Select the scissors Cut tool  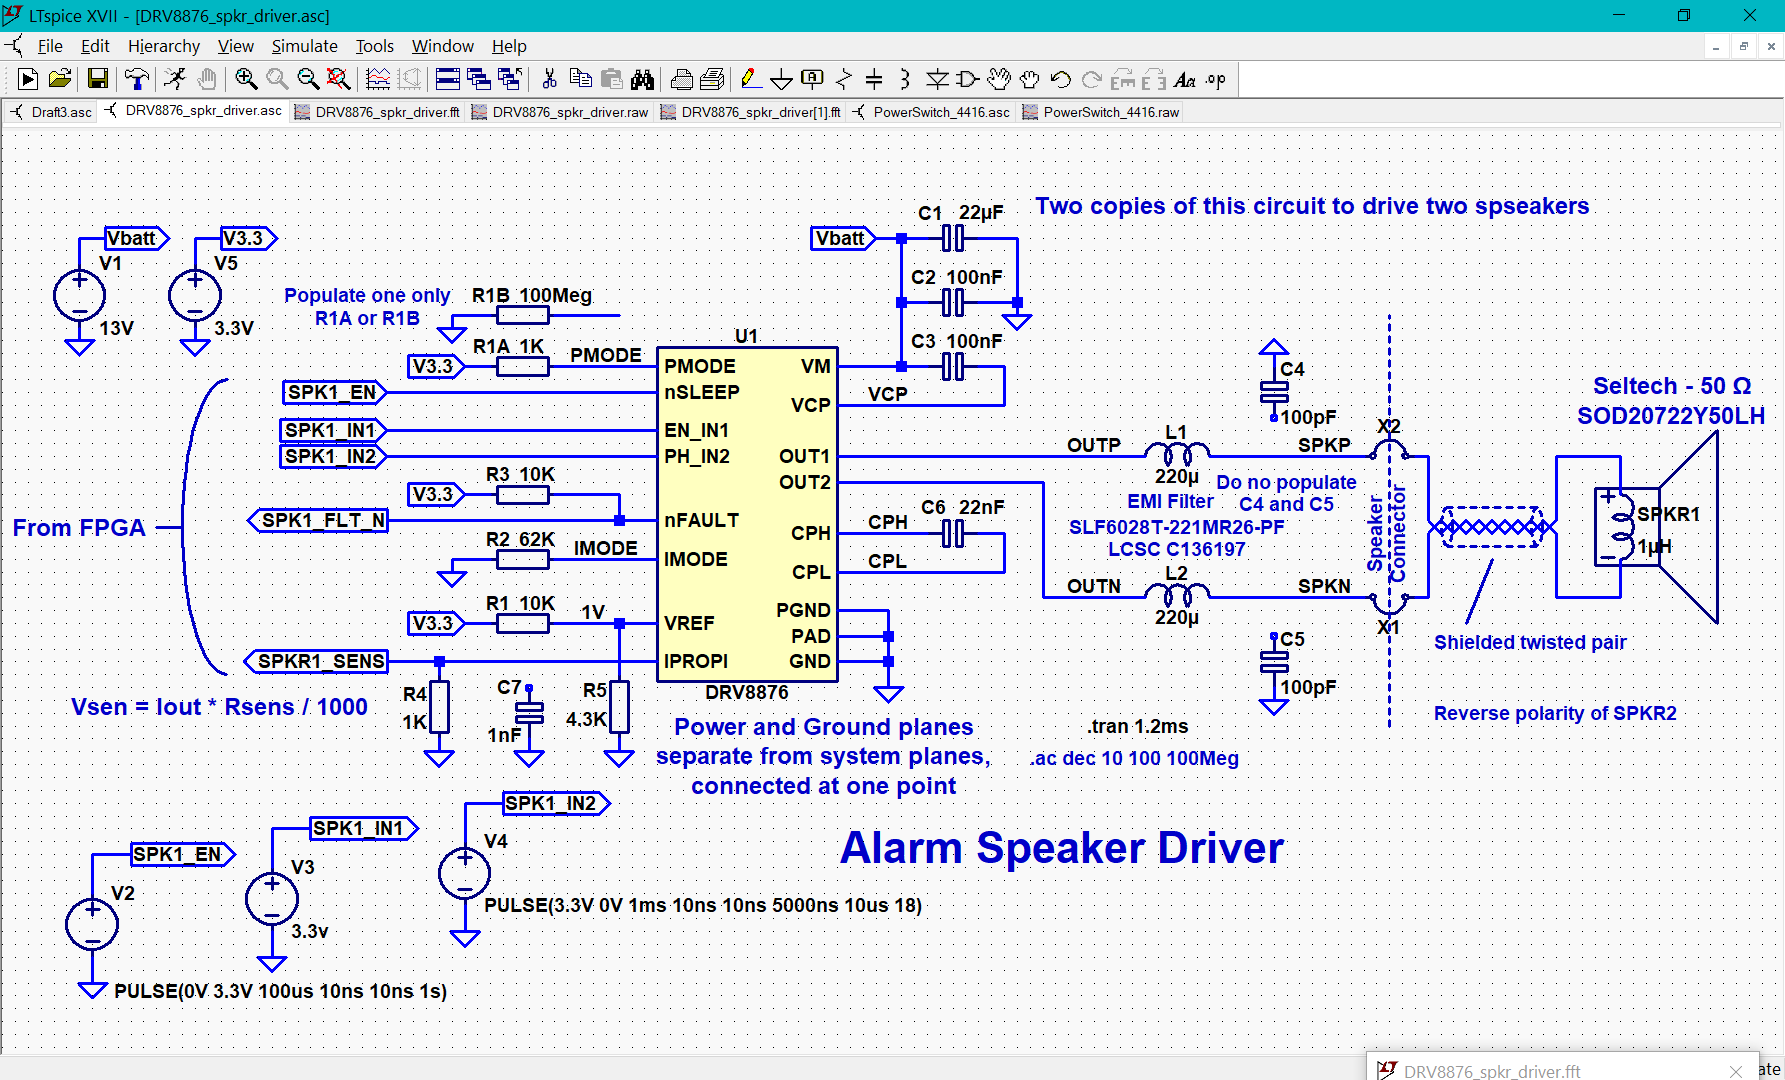[549, 79]
